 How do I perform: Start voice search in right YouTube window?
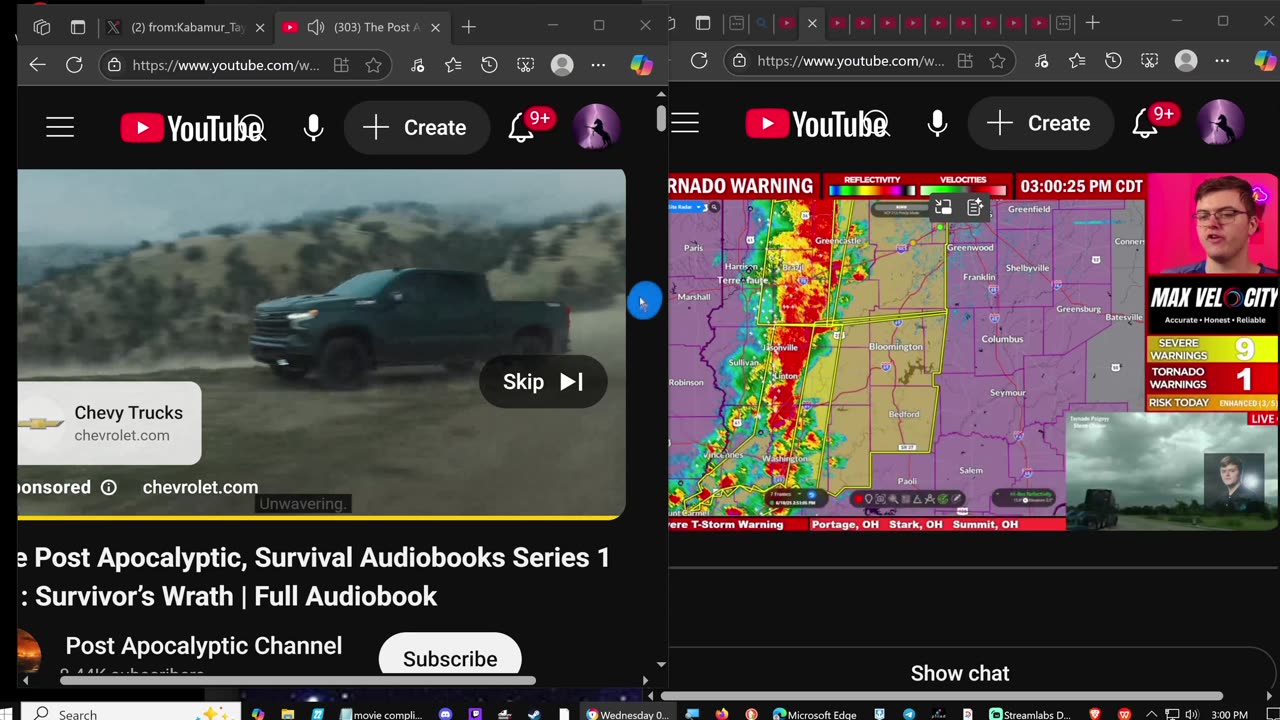click(x=937, y=123)
